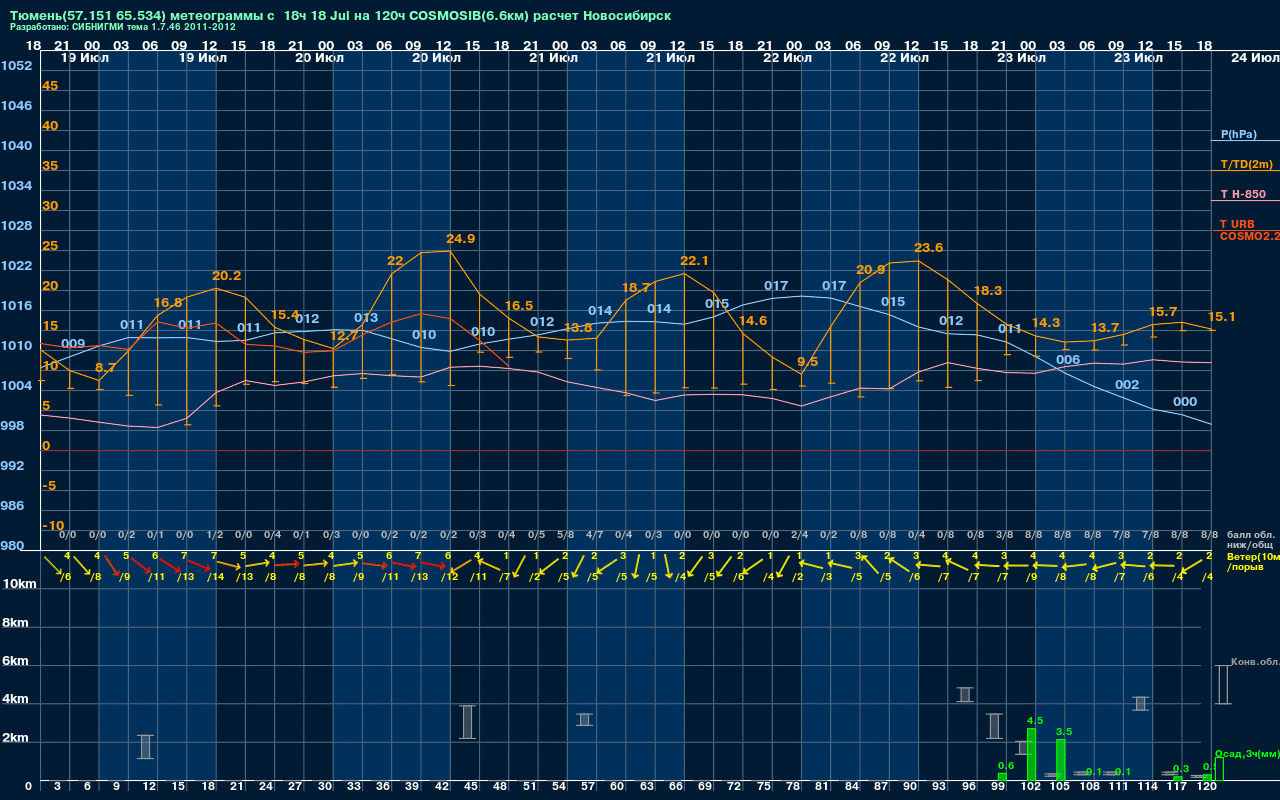This screenshot has width=1280, height=800.
Task: Click the COSMO2.2 legend text
Action: click(1249, 236)
